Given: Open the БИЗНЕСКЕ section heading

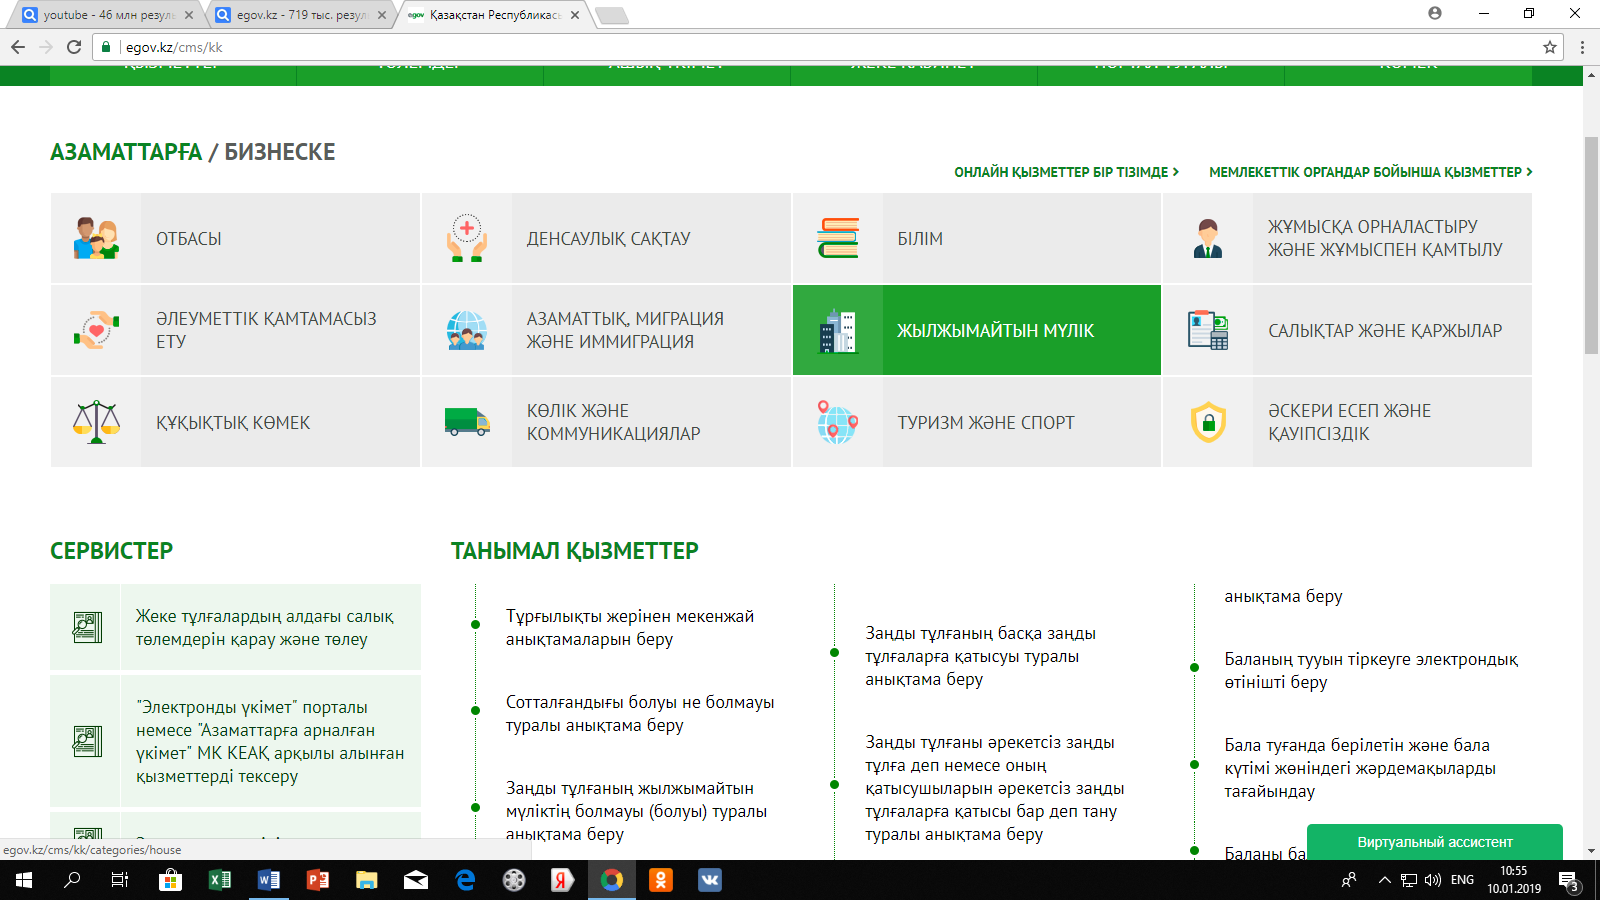Looking at the screenshot, I should (x=280, y=152).
